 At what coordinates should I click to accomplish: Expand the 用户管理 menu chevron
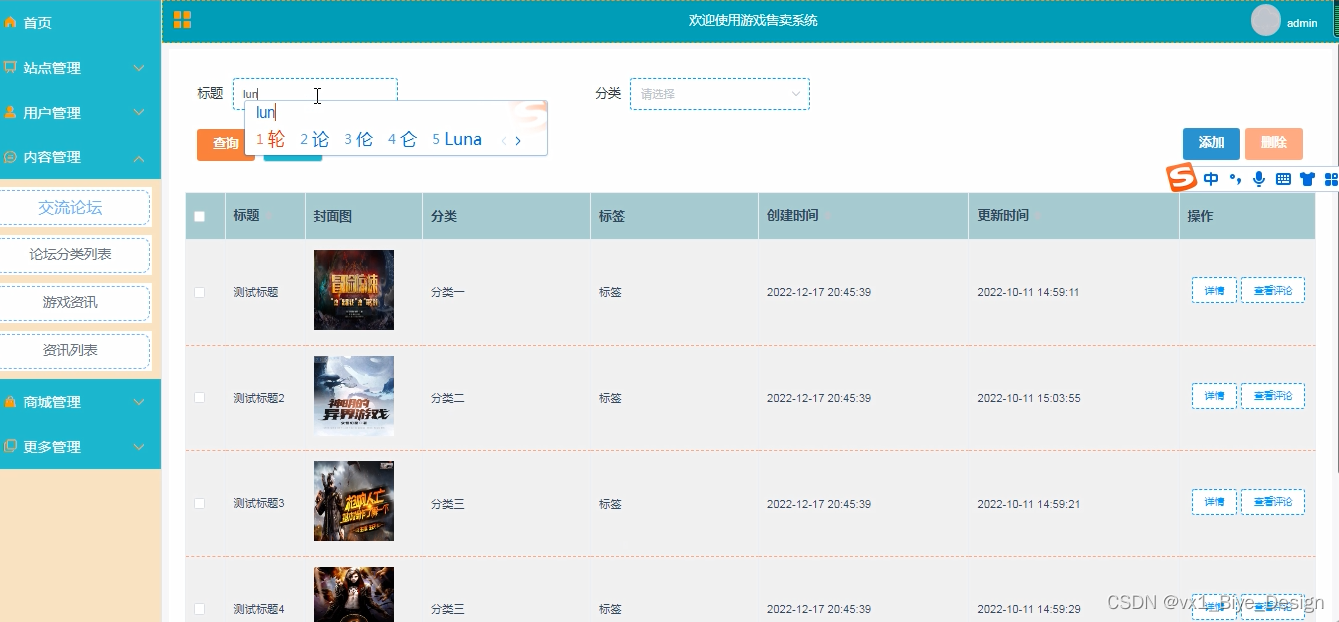pyautogui.click(x=139, y=113)
